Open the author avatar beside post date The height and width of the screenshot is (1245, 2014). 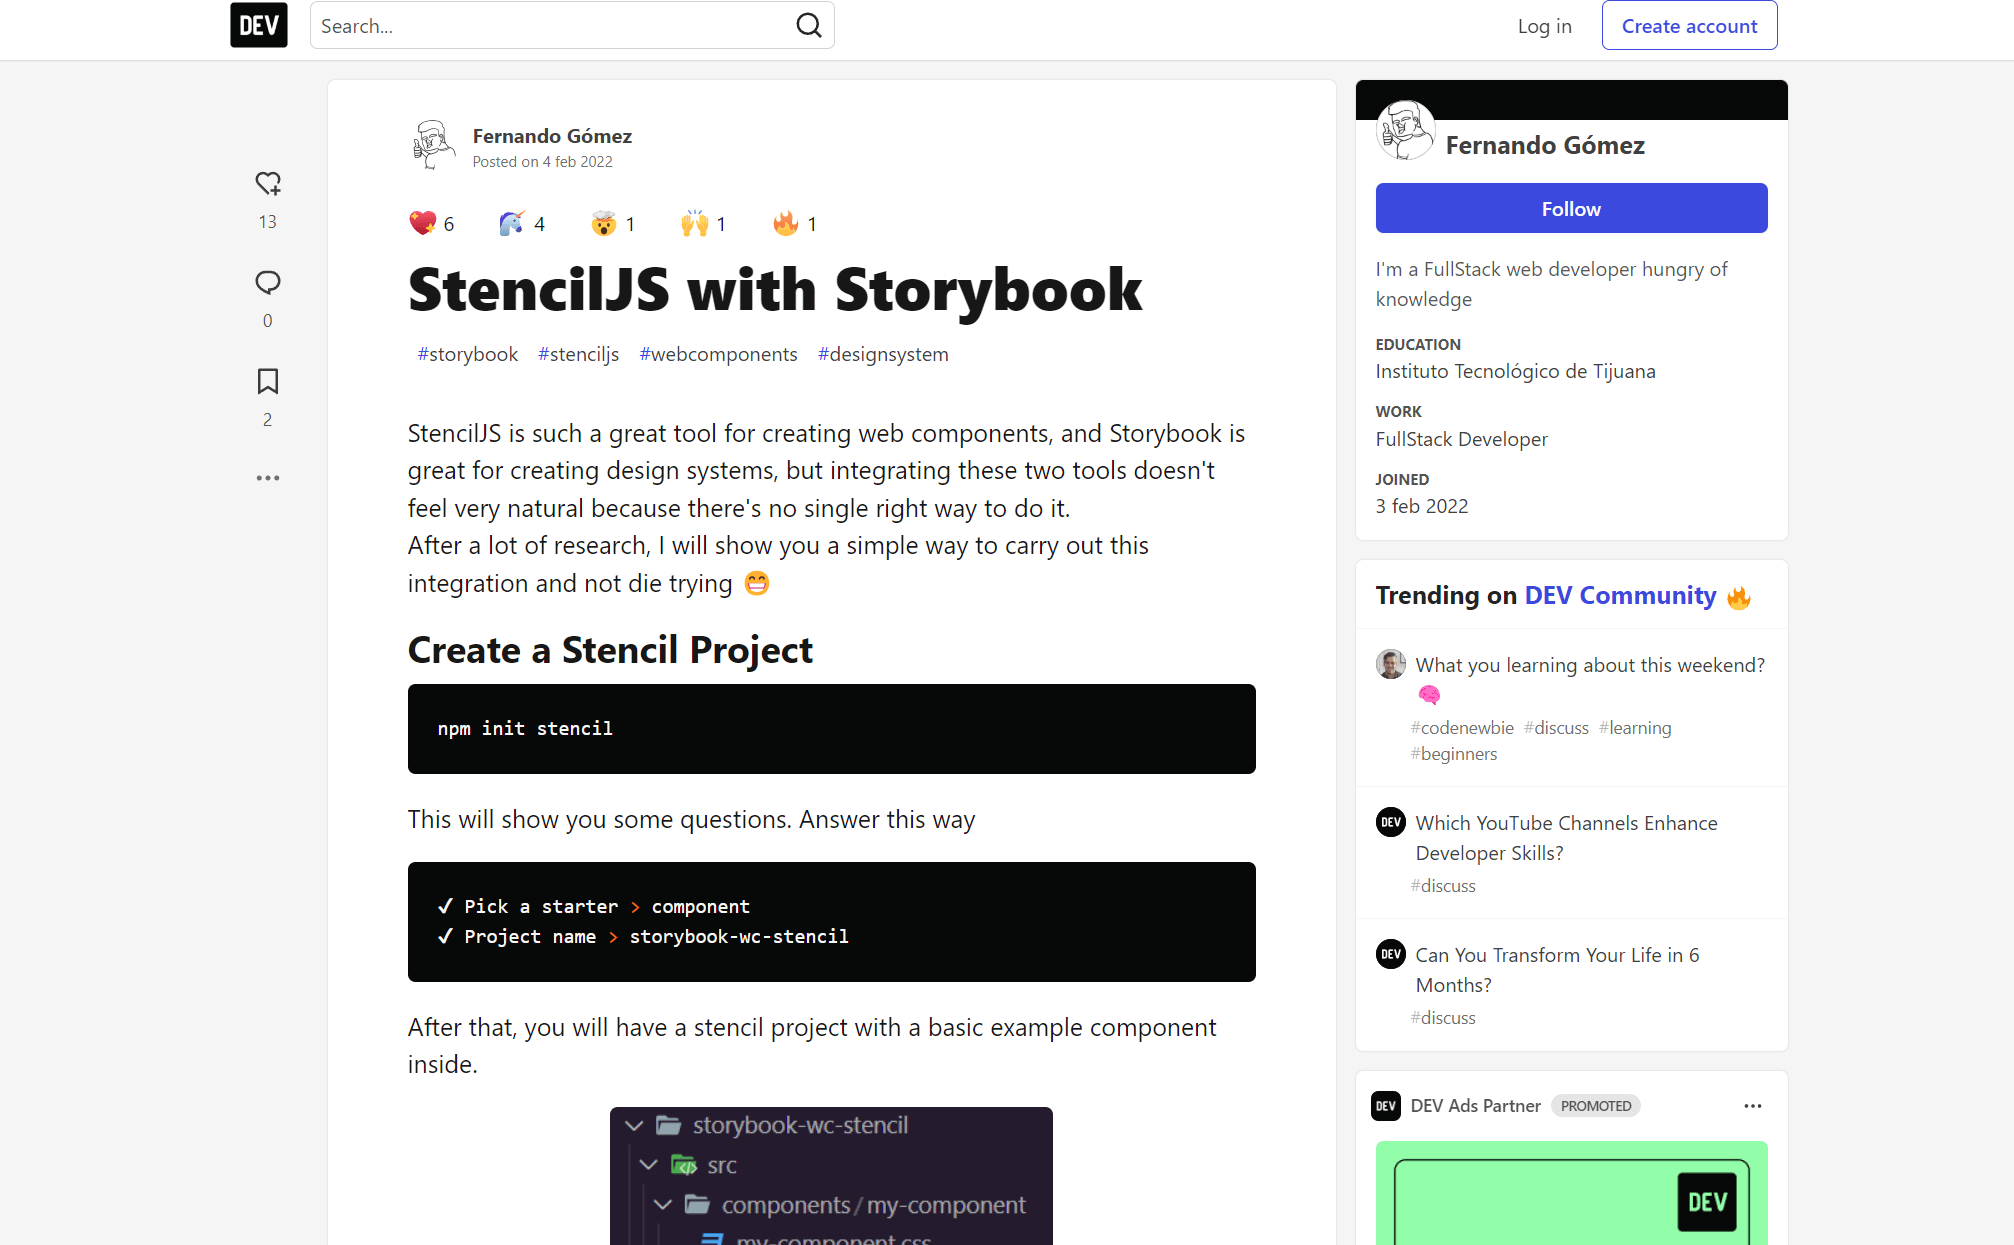pyautogui.click(x=432, y=145)
